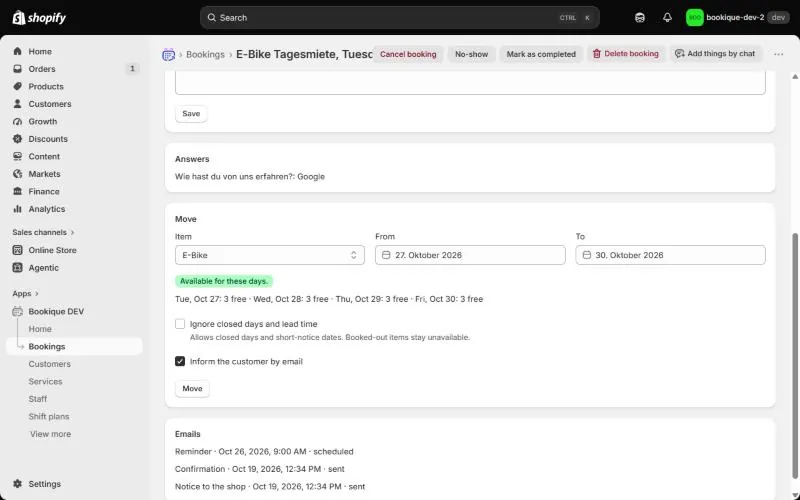Click the Available for these days badge
This screenshot has width=800, height=500.
[223, 281]
